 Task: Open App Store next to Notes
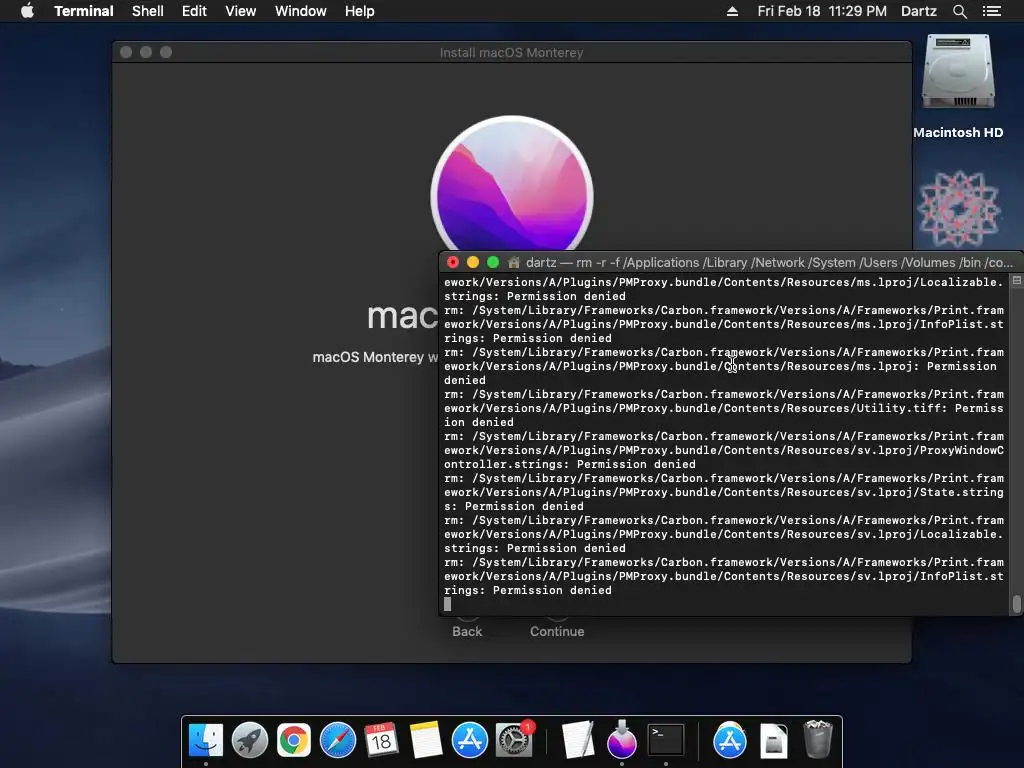[470, 741]
